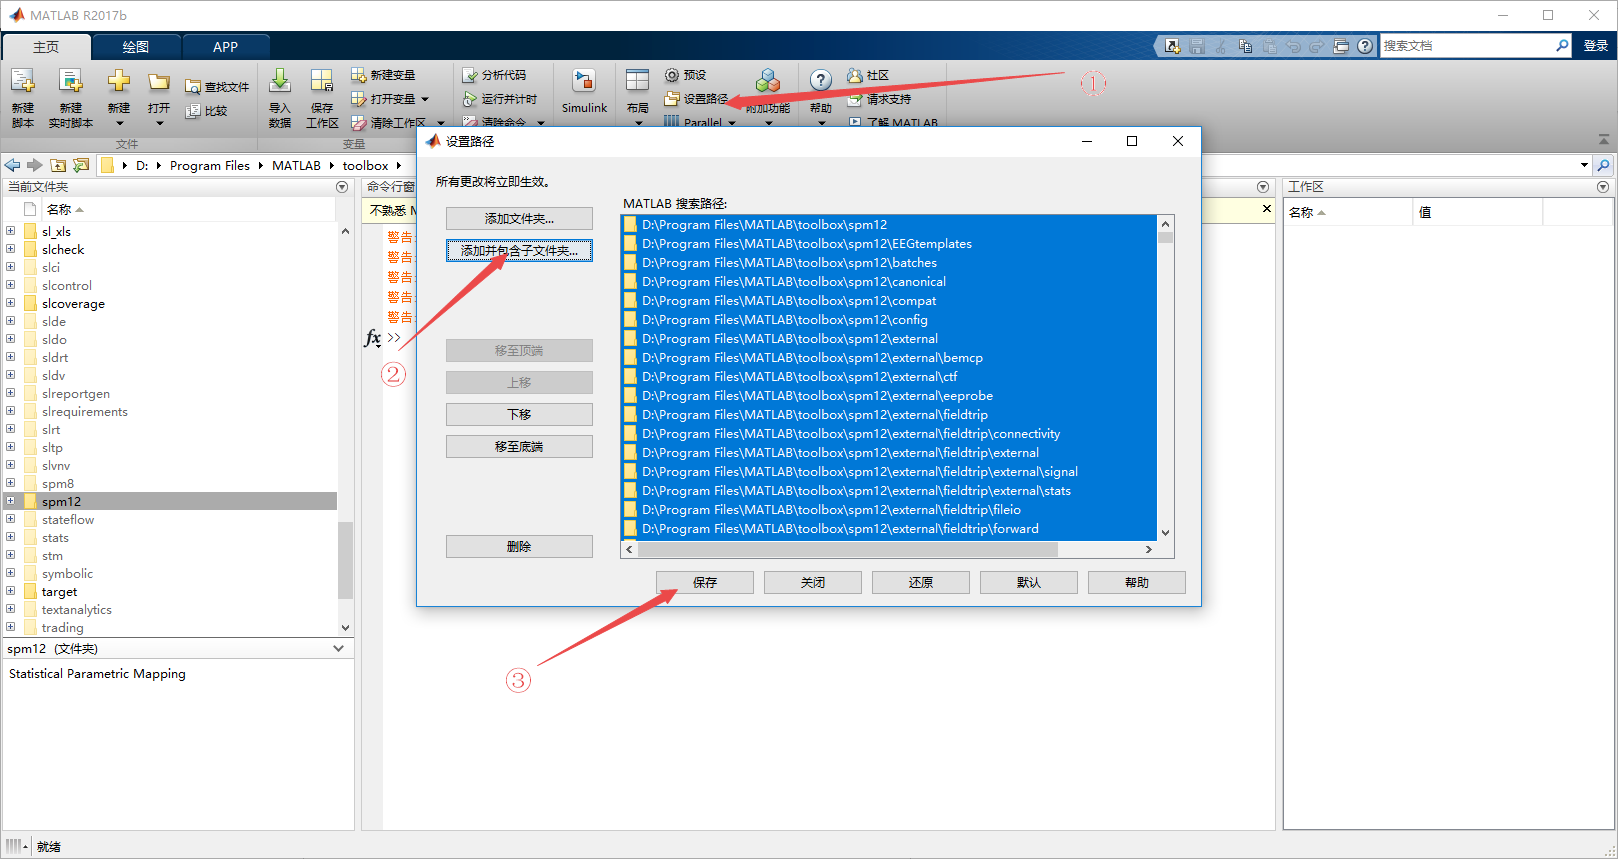The width and height of the screenshot is (1618, 859).
Task: Click 社区 (Community) item
Action: click(868, 75)
